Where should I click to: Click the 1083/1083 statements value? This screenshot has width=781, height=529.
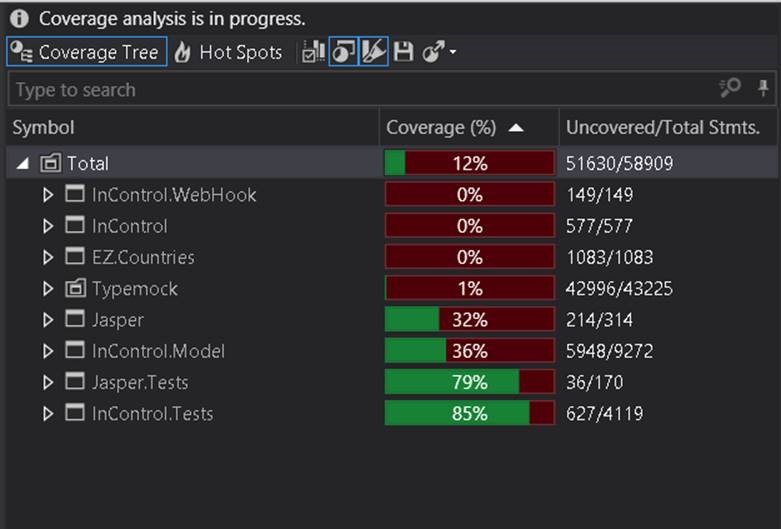click(x=610, y=258)
